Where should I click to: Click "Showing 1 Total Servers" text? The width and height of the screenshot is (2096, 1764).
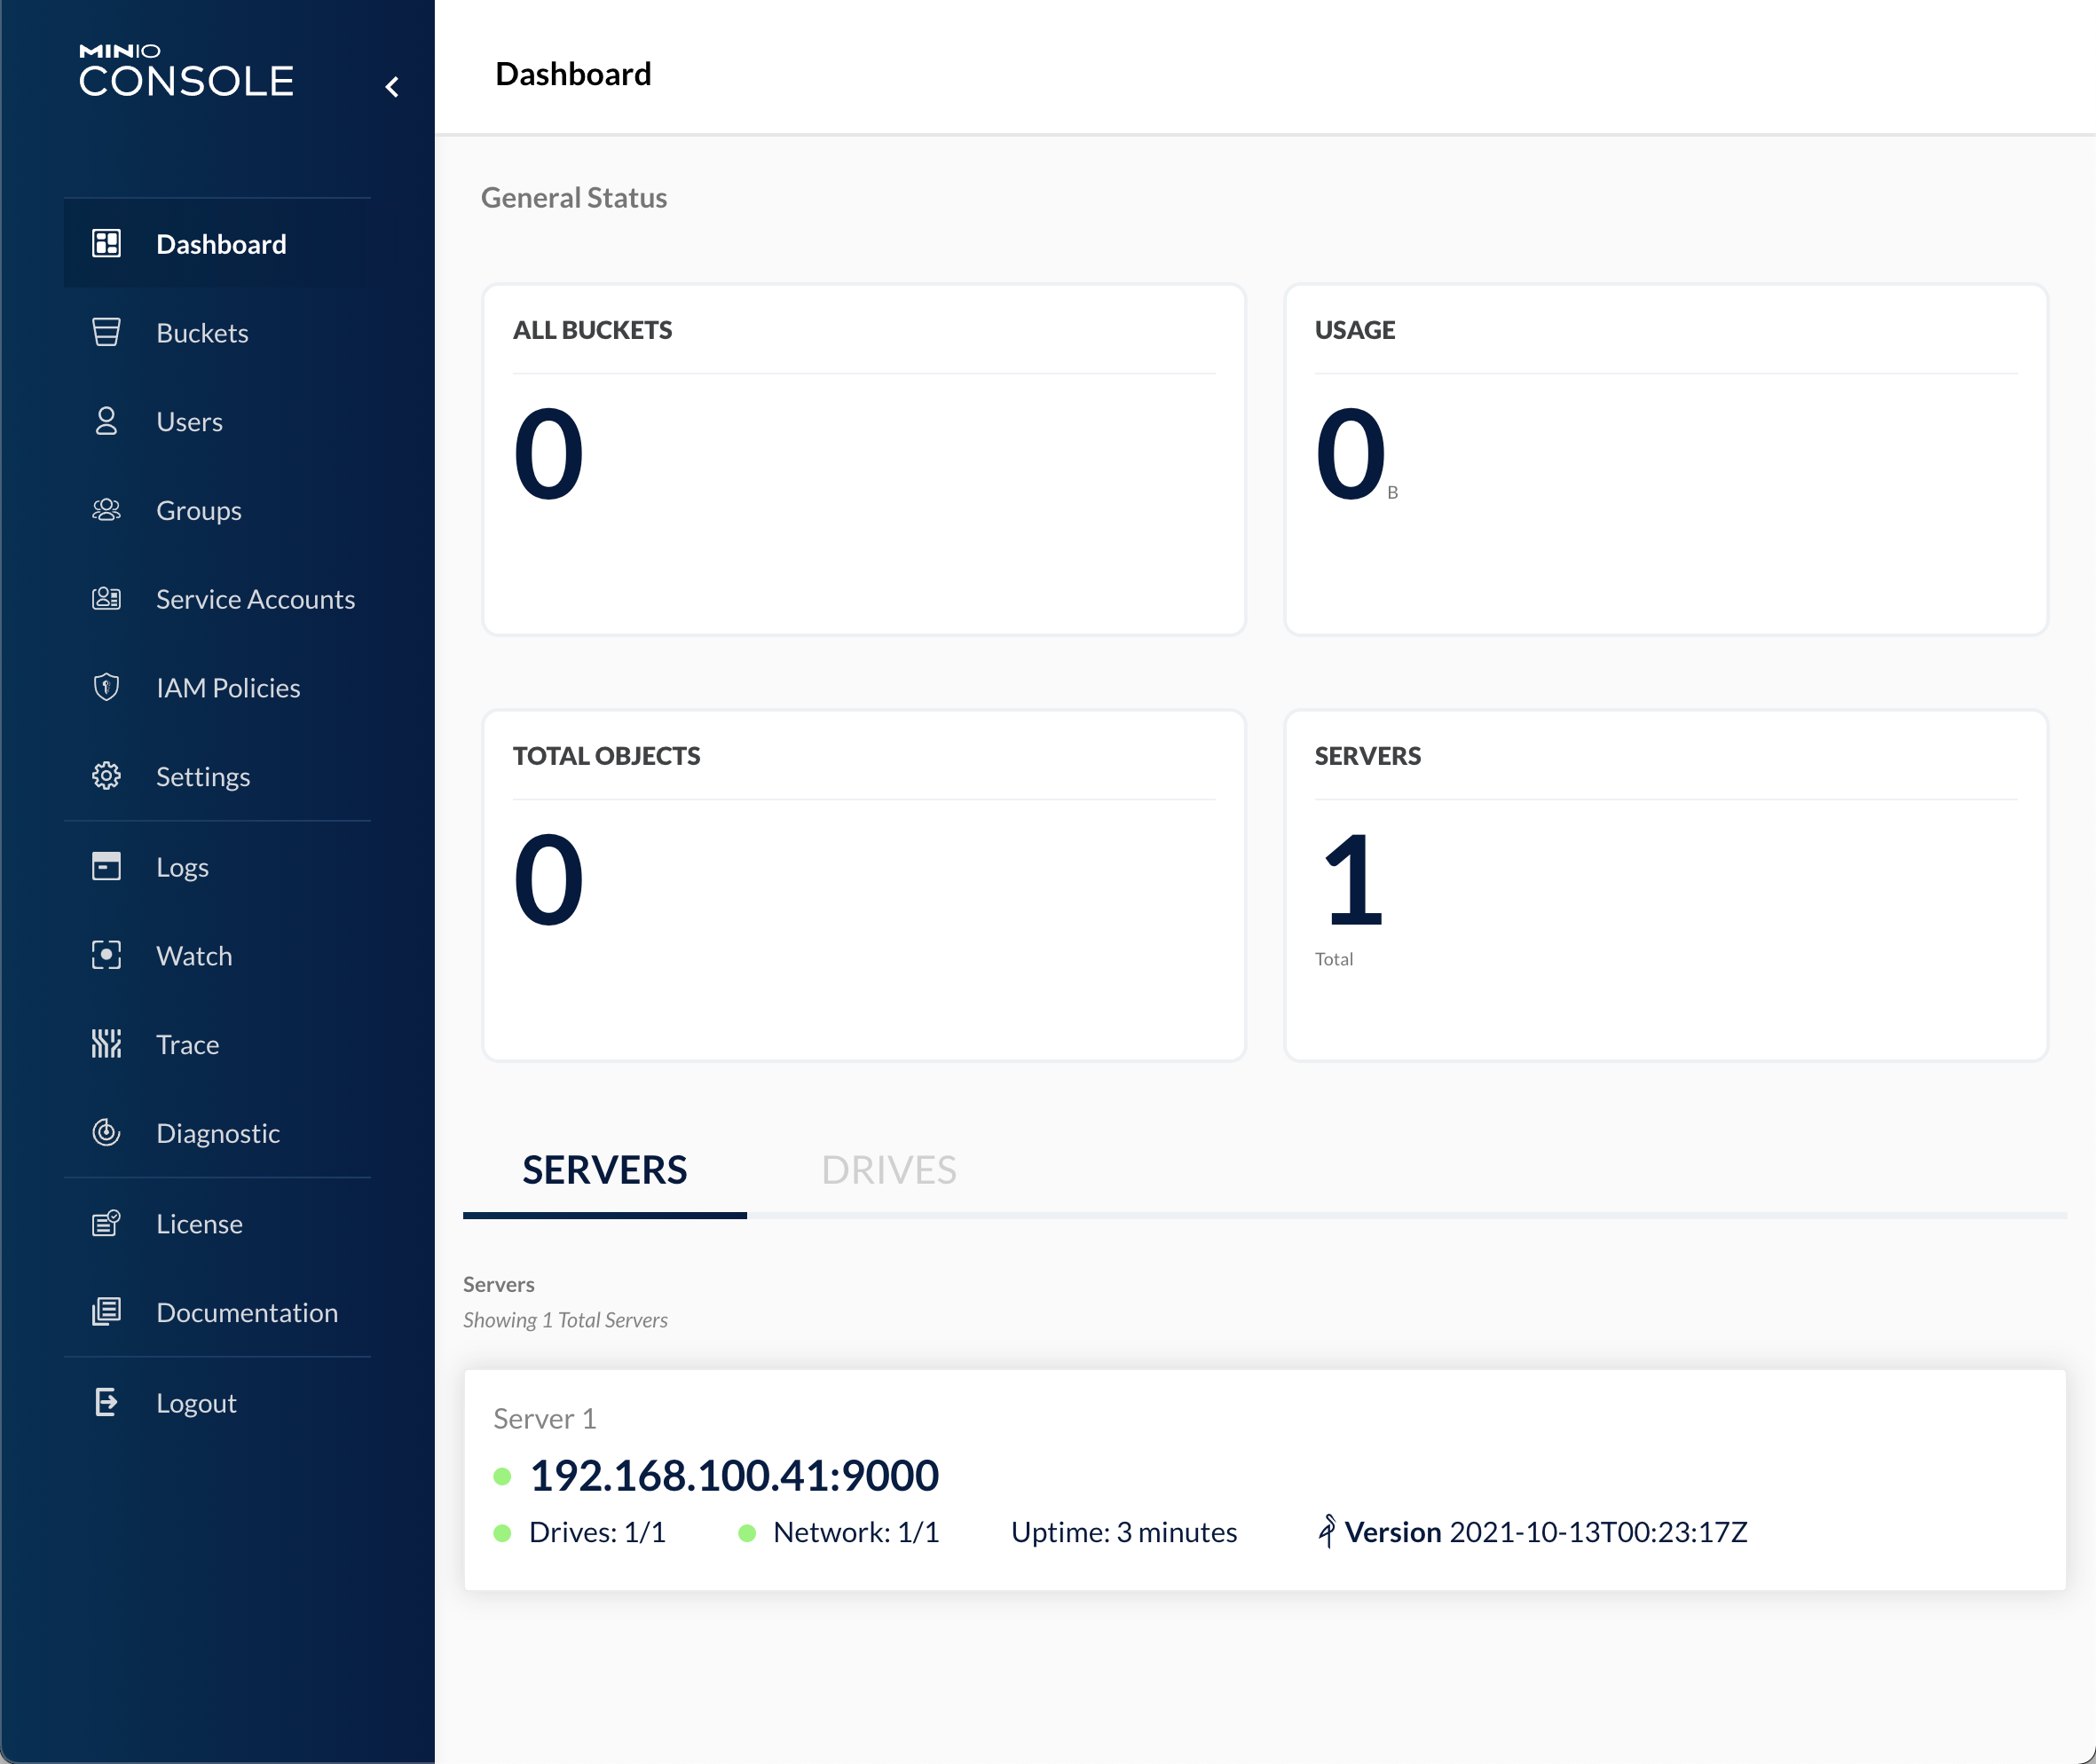pyautogui.click(x=565, y=1320)
